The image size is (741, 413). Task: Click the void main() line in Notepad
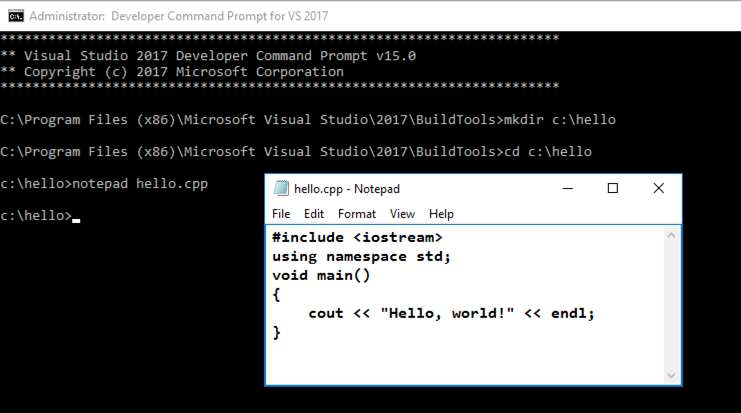(x=314, y=275)
